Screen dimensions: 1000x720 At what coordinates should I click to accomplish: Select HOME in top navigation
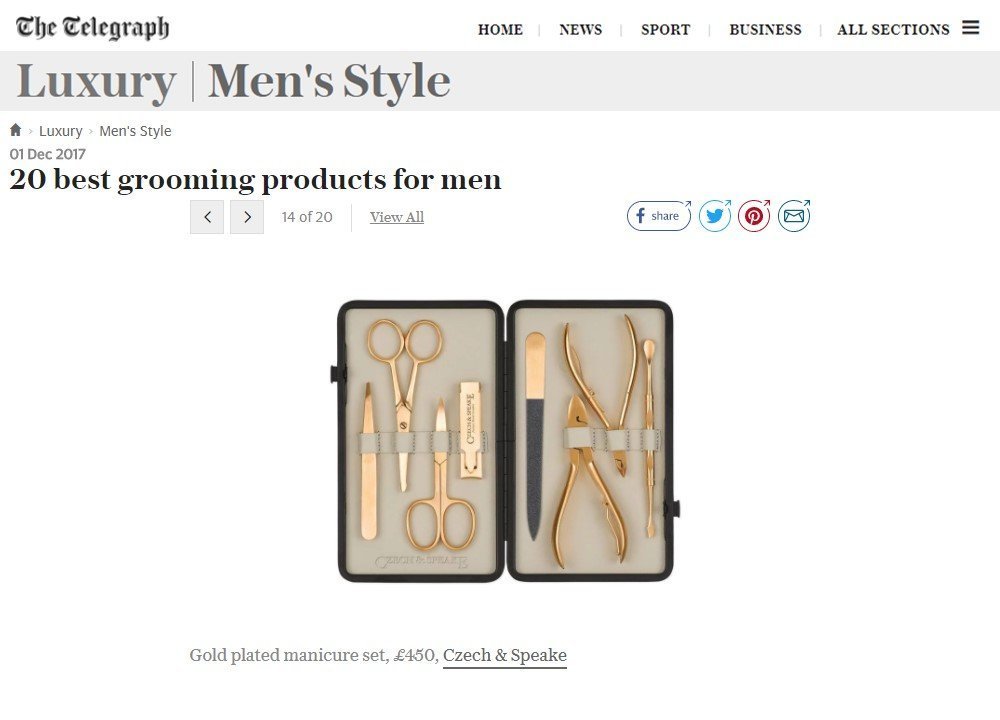pyautogui.click(x=500, y=29)
